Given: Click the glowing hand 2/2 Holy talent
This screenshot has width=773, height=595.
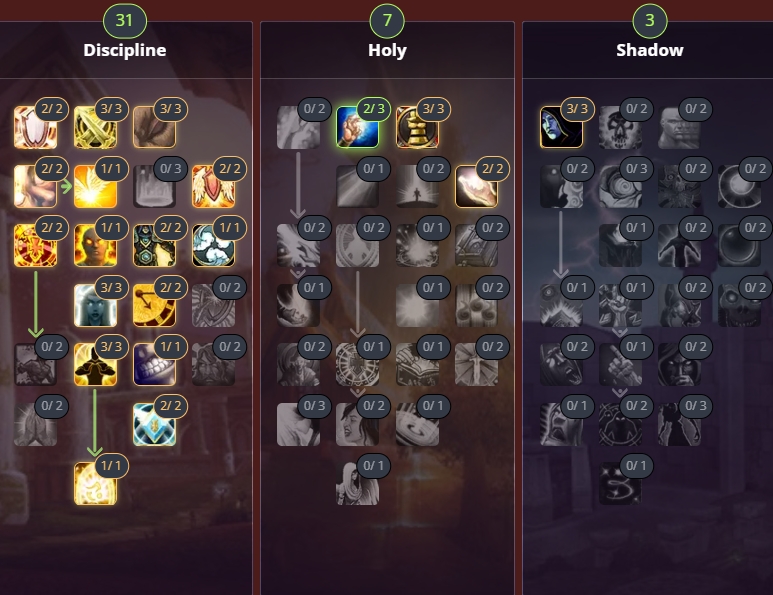Looking at the screenshot, I should [x=476, y=186].
